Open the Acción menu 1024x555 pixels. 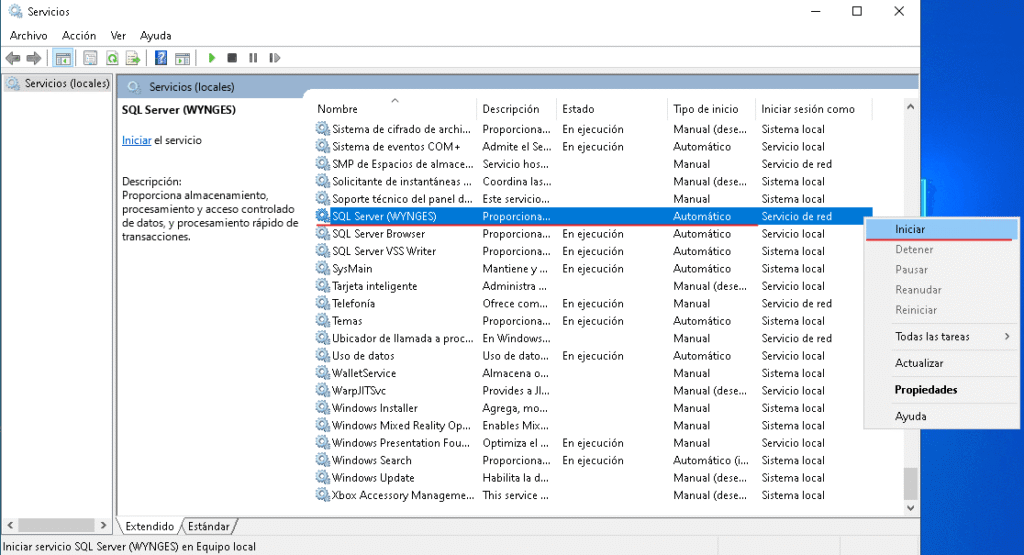pyautogui.click(x=79, y=35)
